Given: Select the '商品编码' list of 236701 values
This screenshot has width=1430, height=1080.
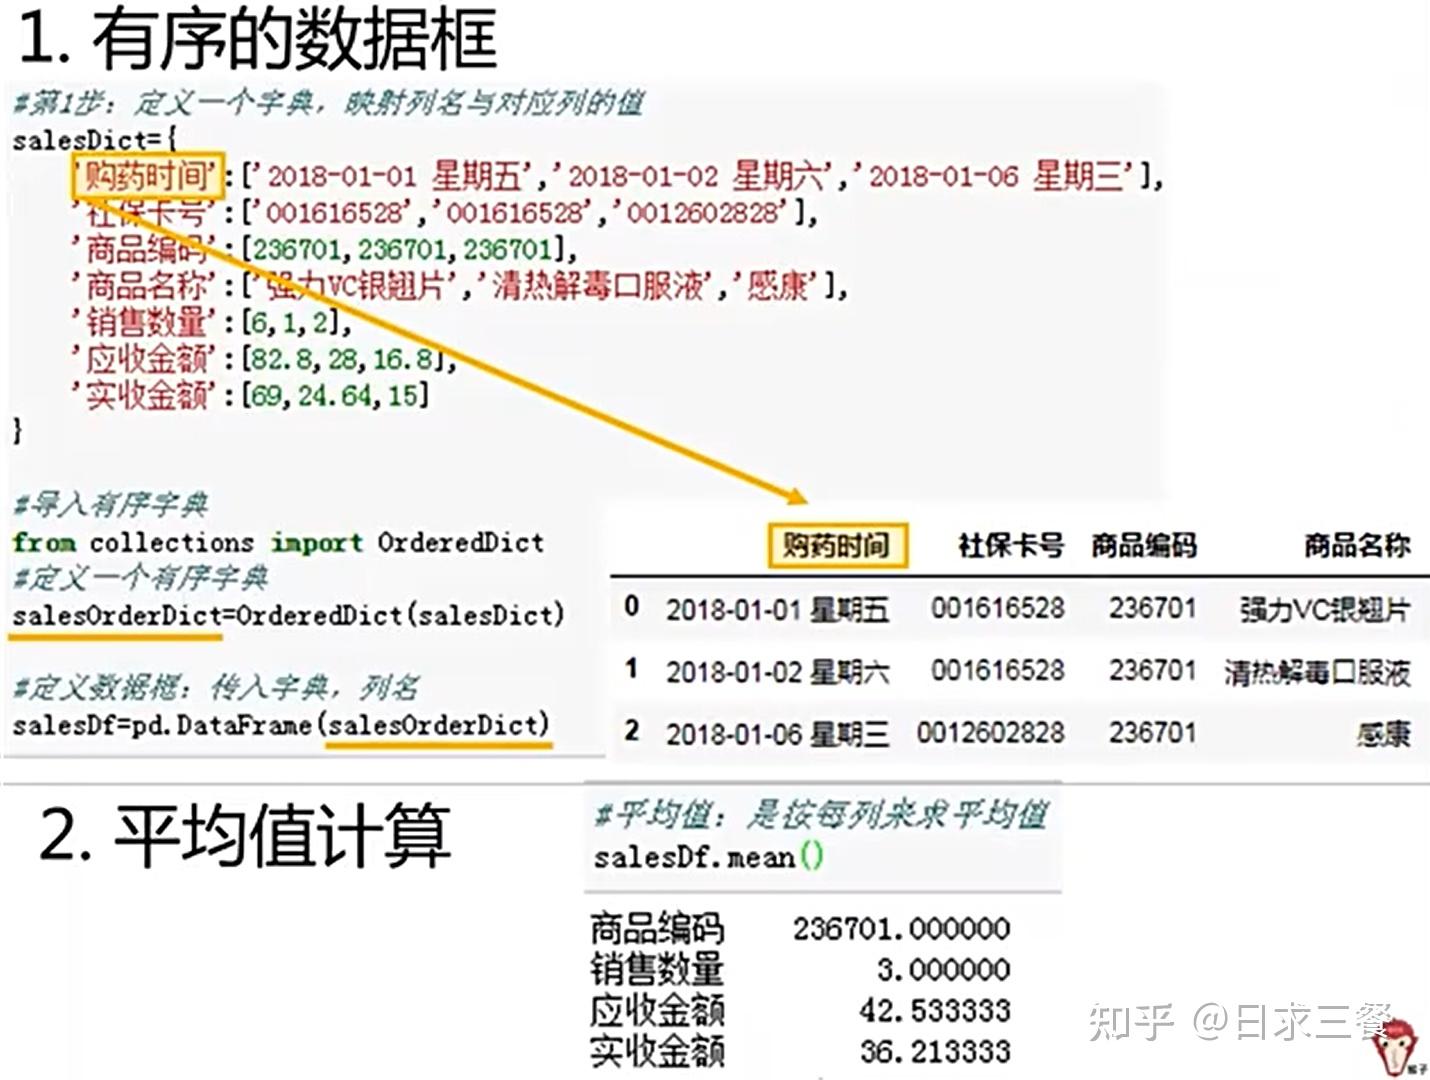Looking at the screenshot, I should pyautogui.click(x=410, y=248).
